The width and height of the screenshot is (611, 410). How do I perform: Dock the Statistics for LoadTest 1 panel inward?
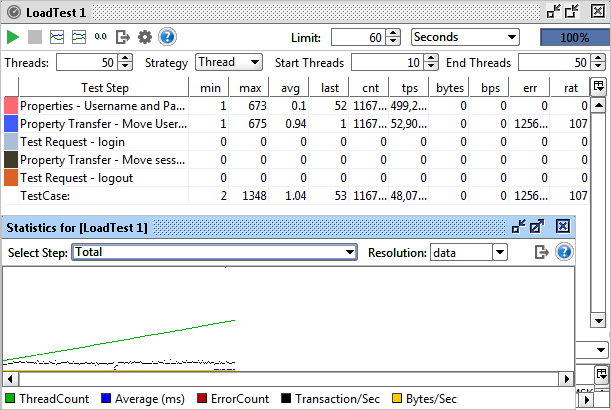[x=519, y=226]
